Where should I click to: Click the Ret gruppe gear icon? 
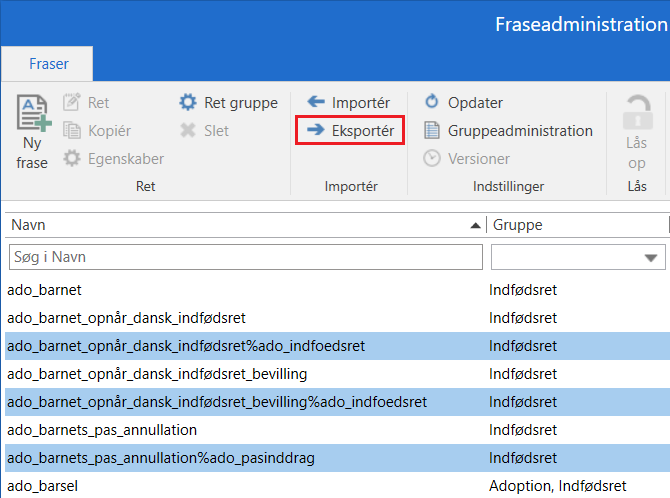coord(188,102)
